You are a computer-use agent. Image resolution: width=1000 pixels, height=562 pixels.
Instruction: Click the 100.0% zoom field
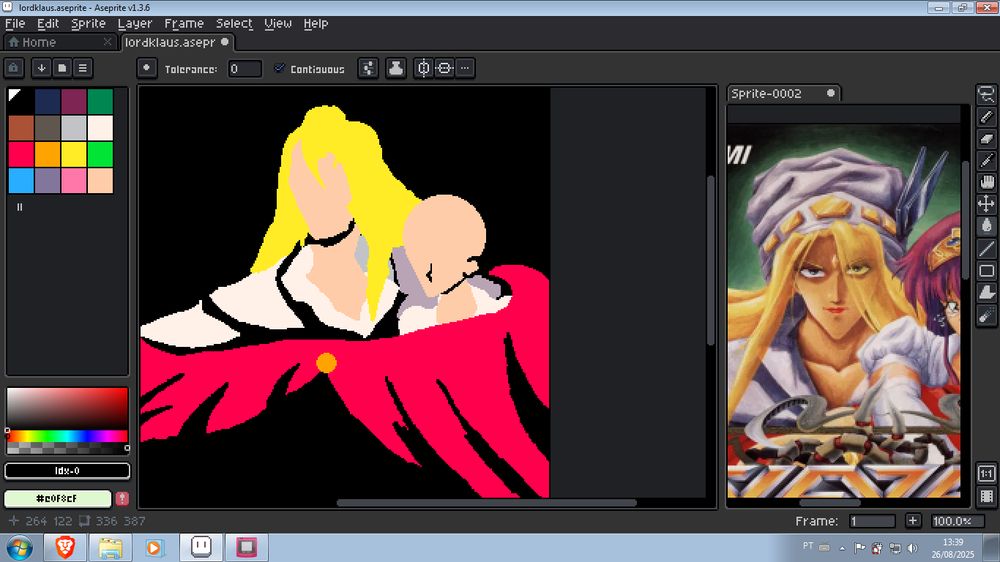(957, 521)
